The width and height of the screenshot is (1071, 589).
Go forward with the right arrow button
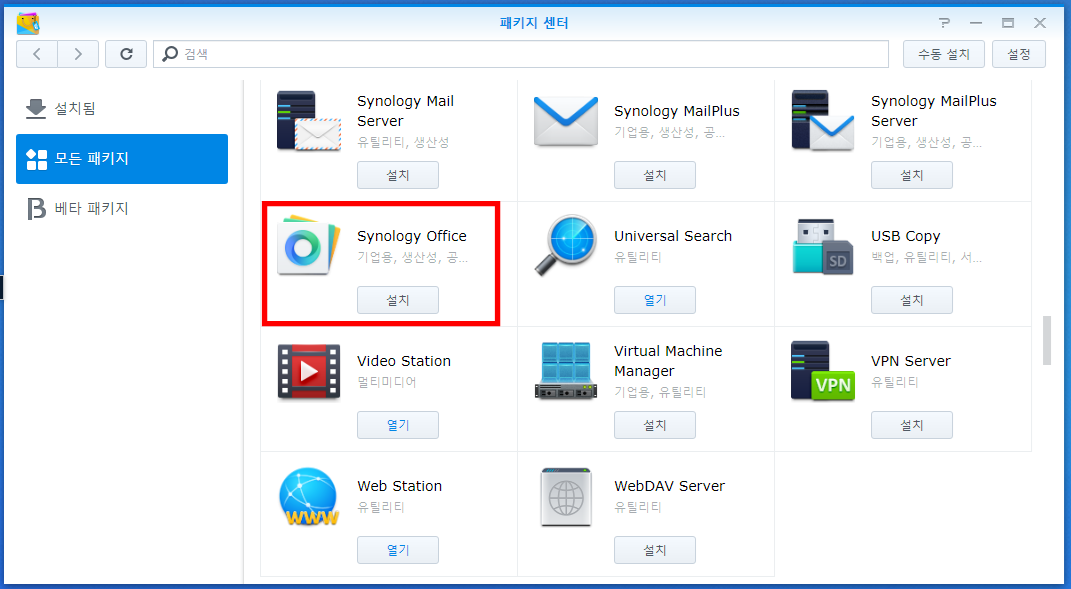[x=78, y=54]
